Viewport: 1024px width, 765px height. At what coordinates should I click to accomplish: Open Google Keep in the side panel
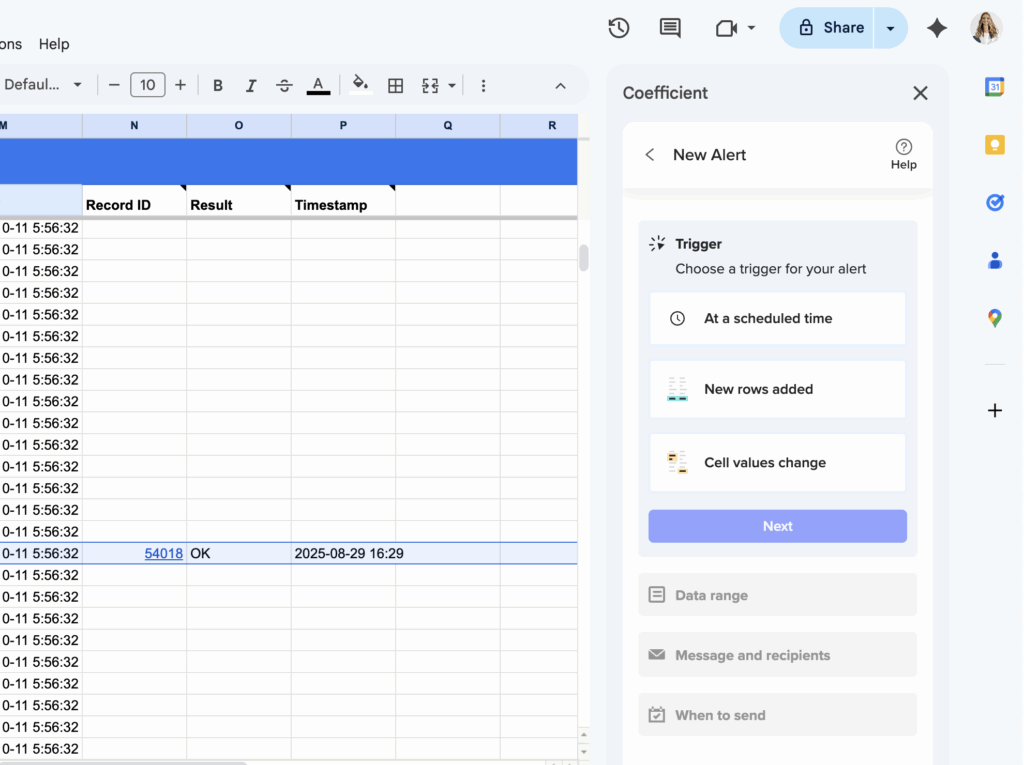click(x=994, y=144)
